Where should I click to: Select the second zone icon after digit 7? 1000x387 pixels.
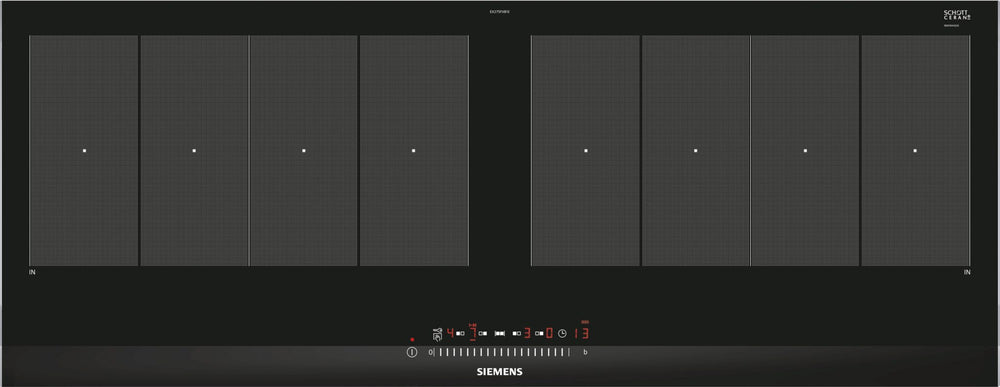tap(483, 333)
